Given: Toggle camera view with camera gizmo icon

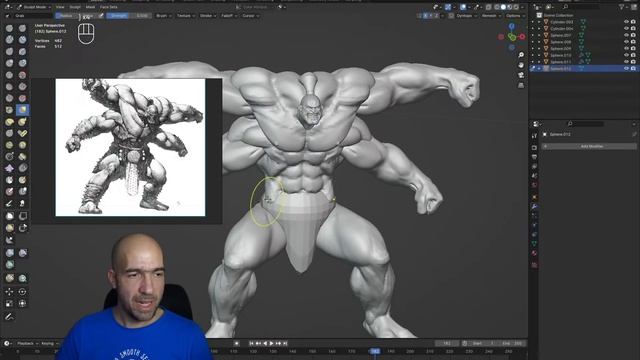Looking at the screenshot, I should pos(521,76).
